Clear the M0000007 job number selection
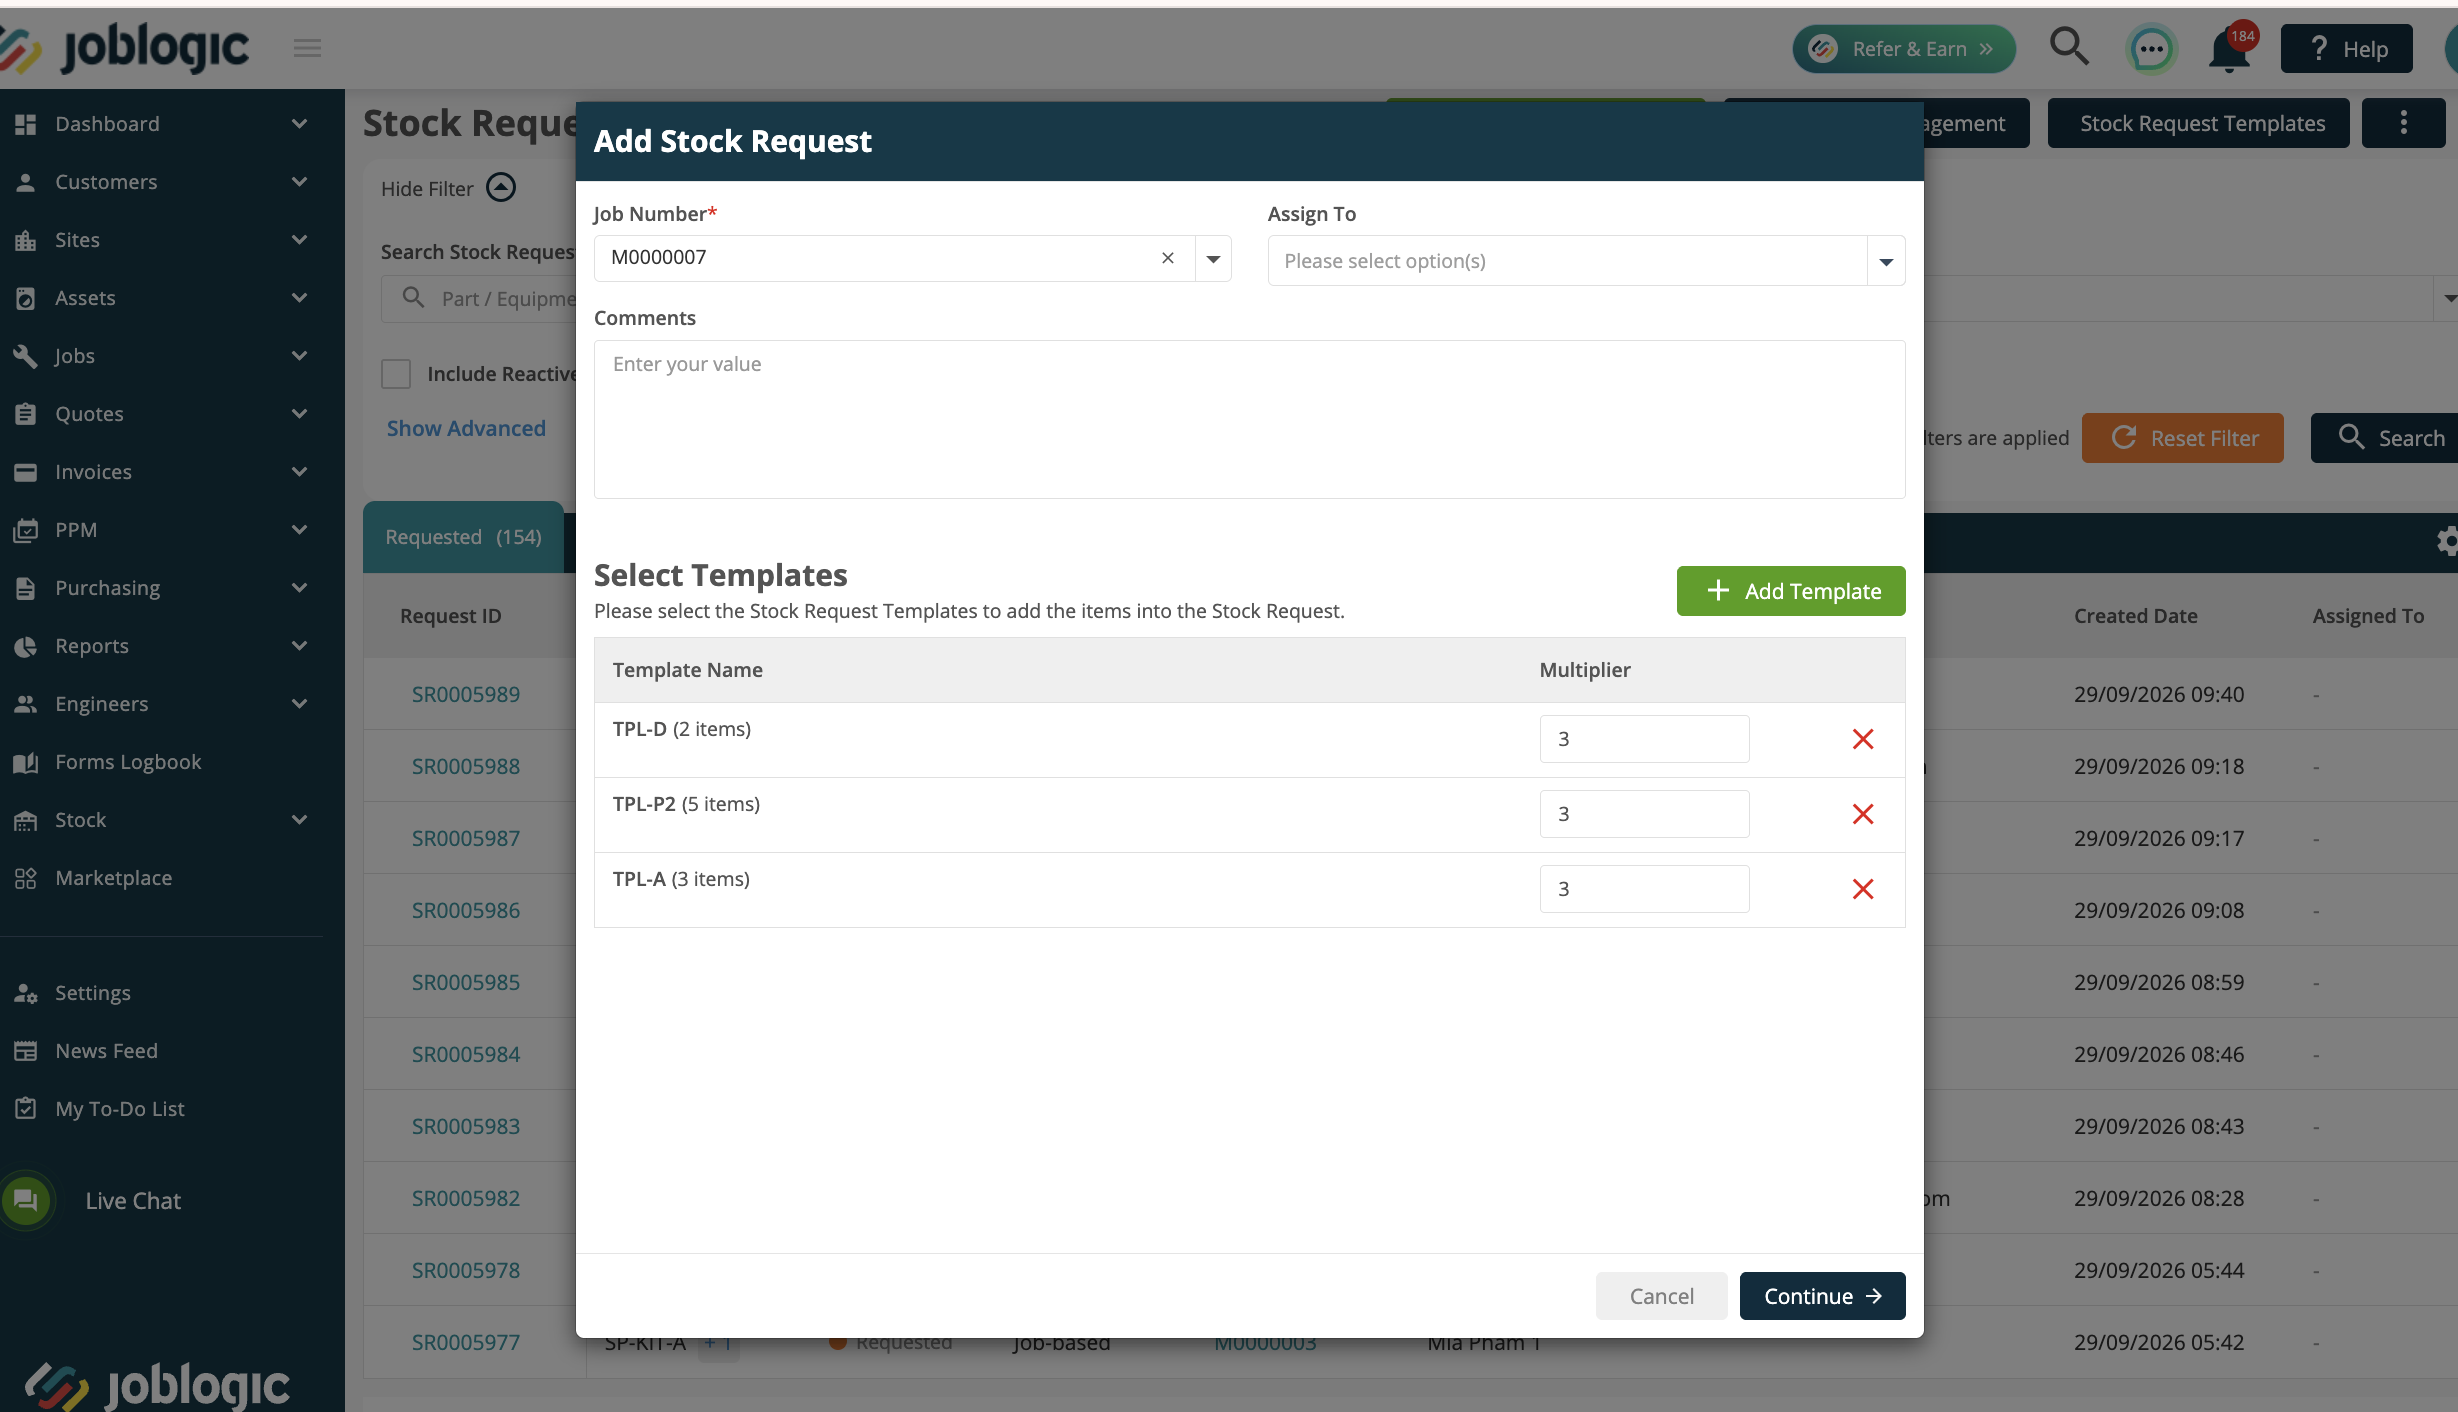Viewport: 2458px width, 1412px height. point(1167,258)
